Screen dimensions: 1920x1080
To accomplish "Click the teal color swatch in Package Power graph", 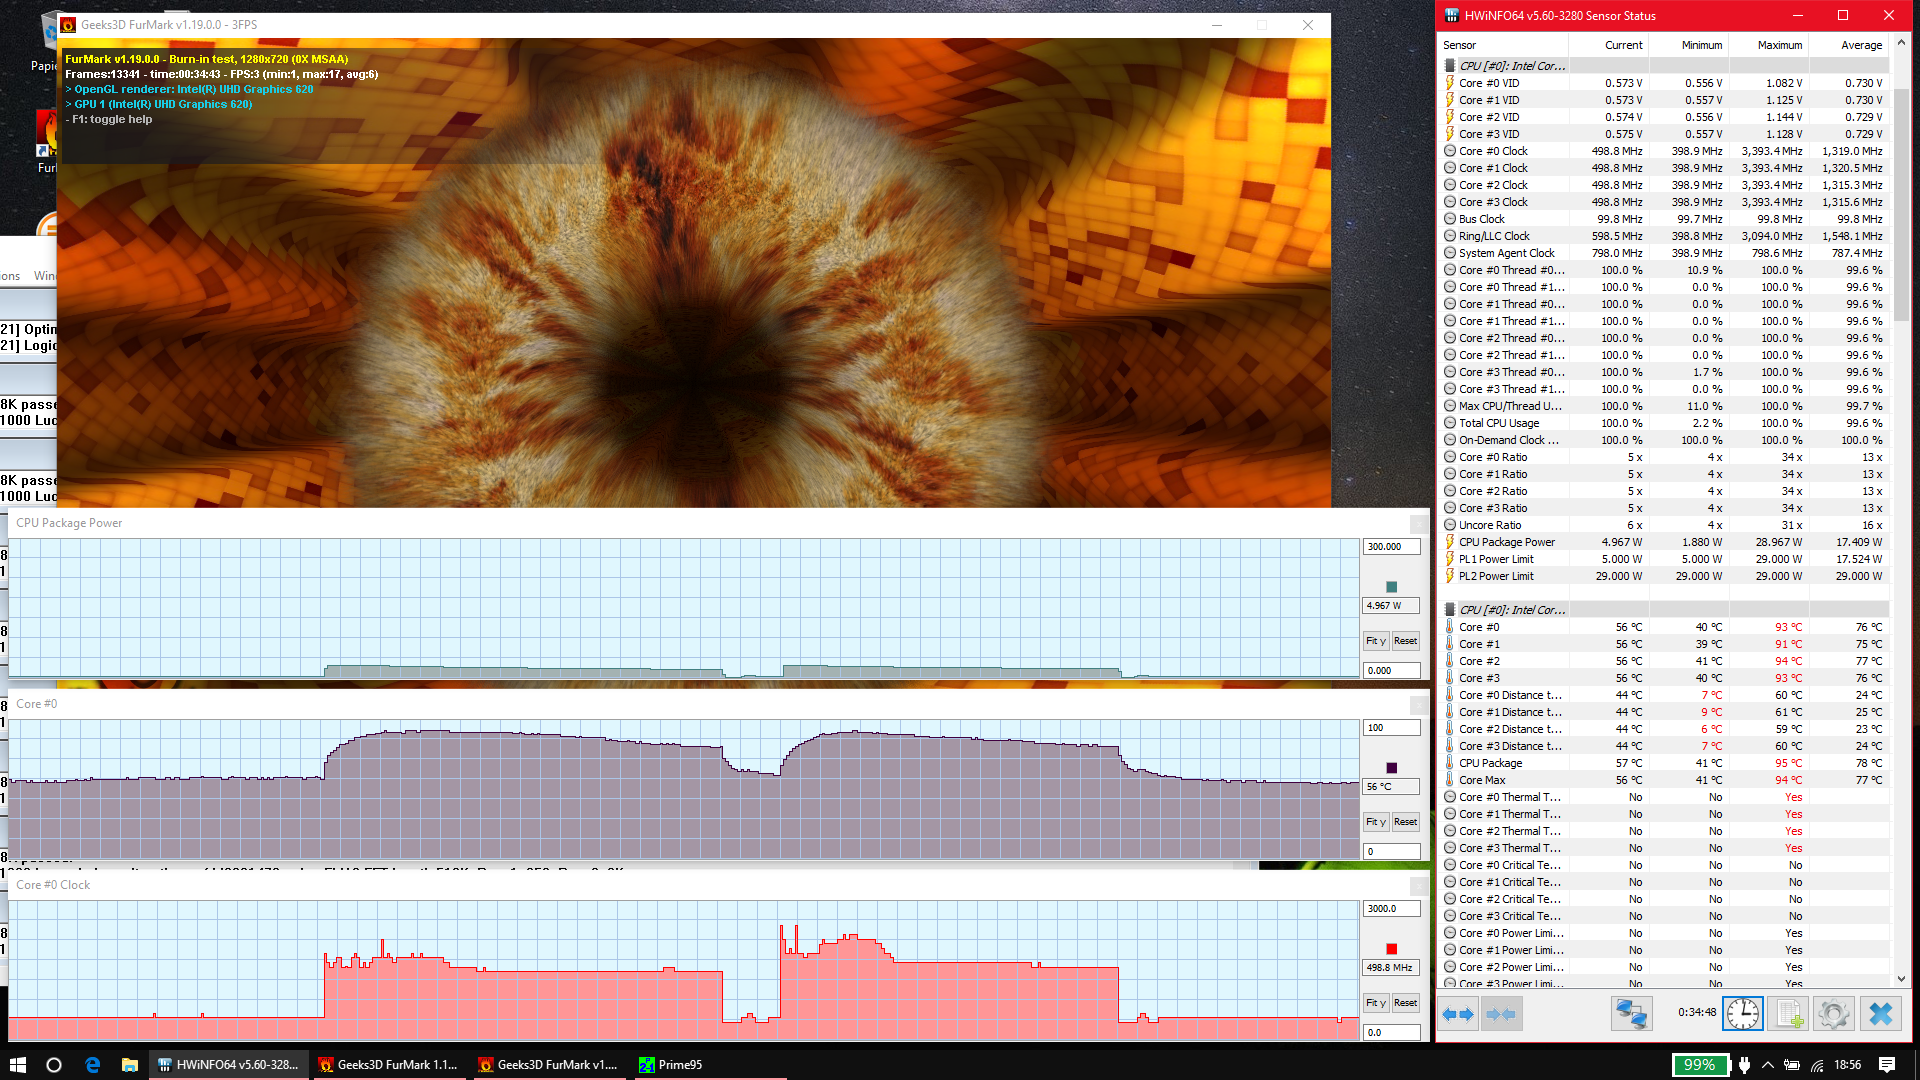I will pos(1391,587).
